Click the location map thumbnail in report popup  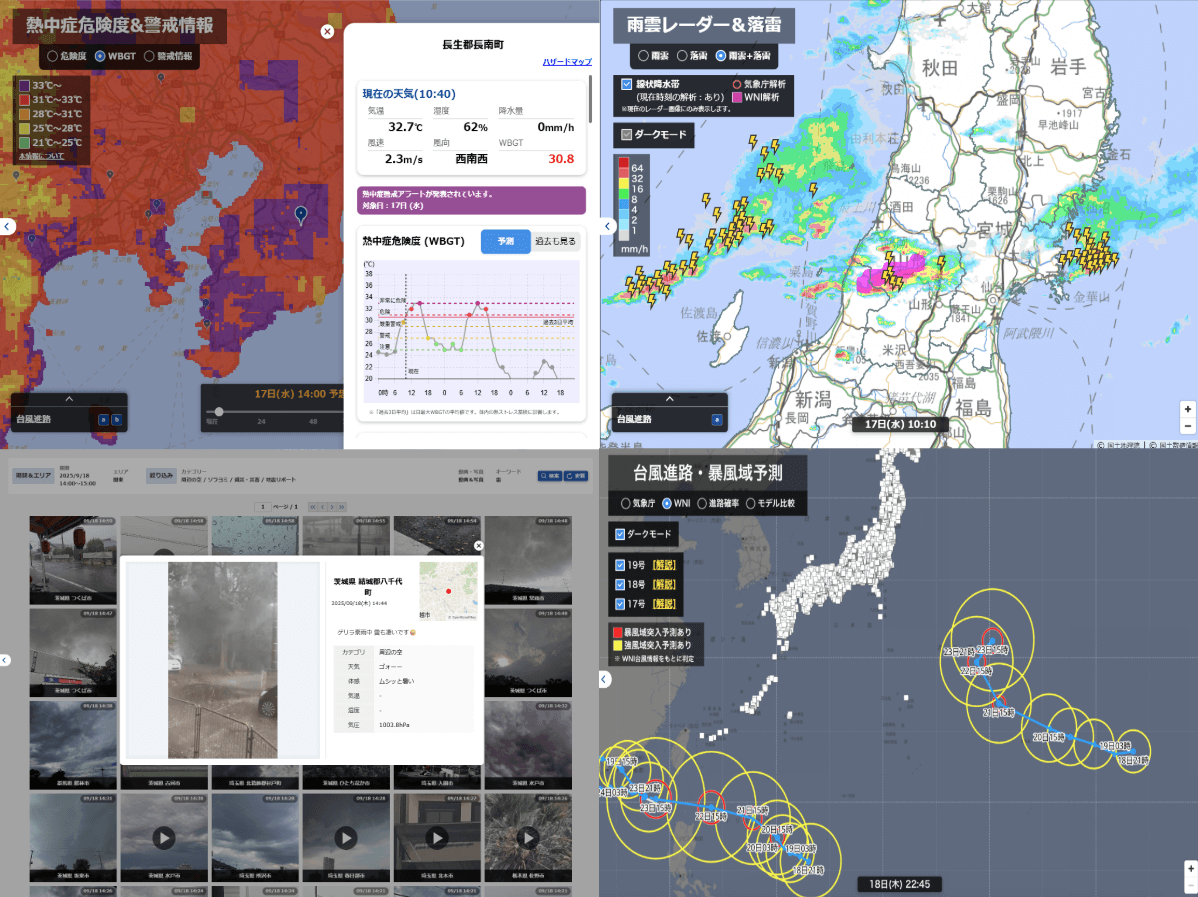pos(448,591)
